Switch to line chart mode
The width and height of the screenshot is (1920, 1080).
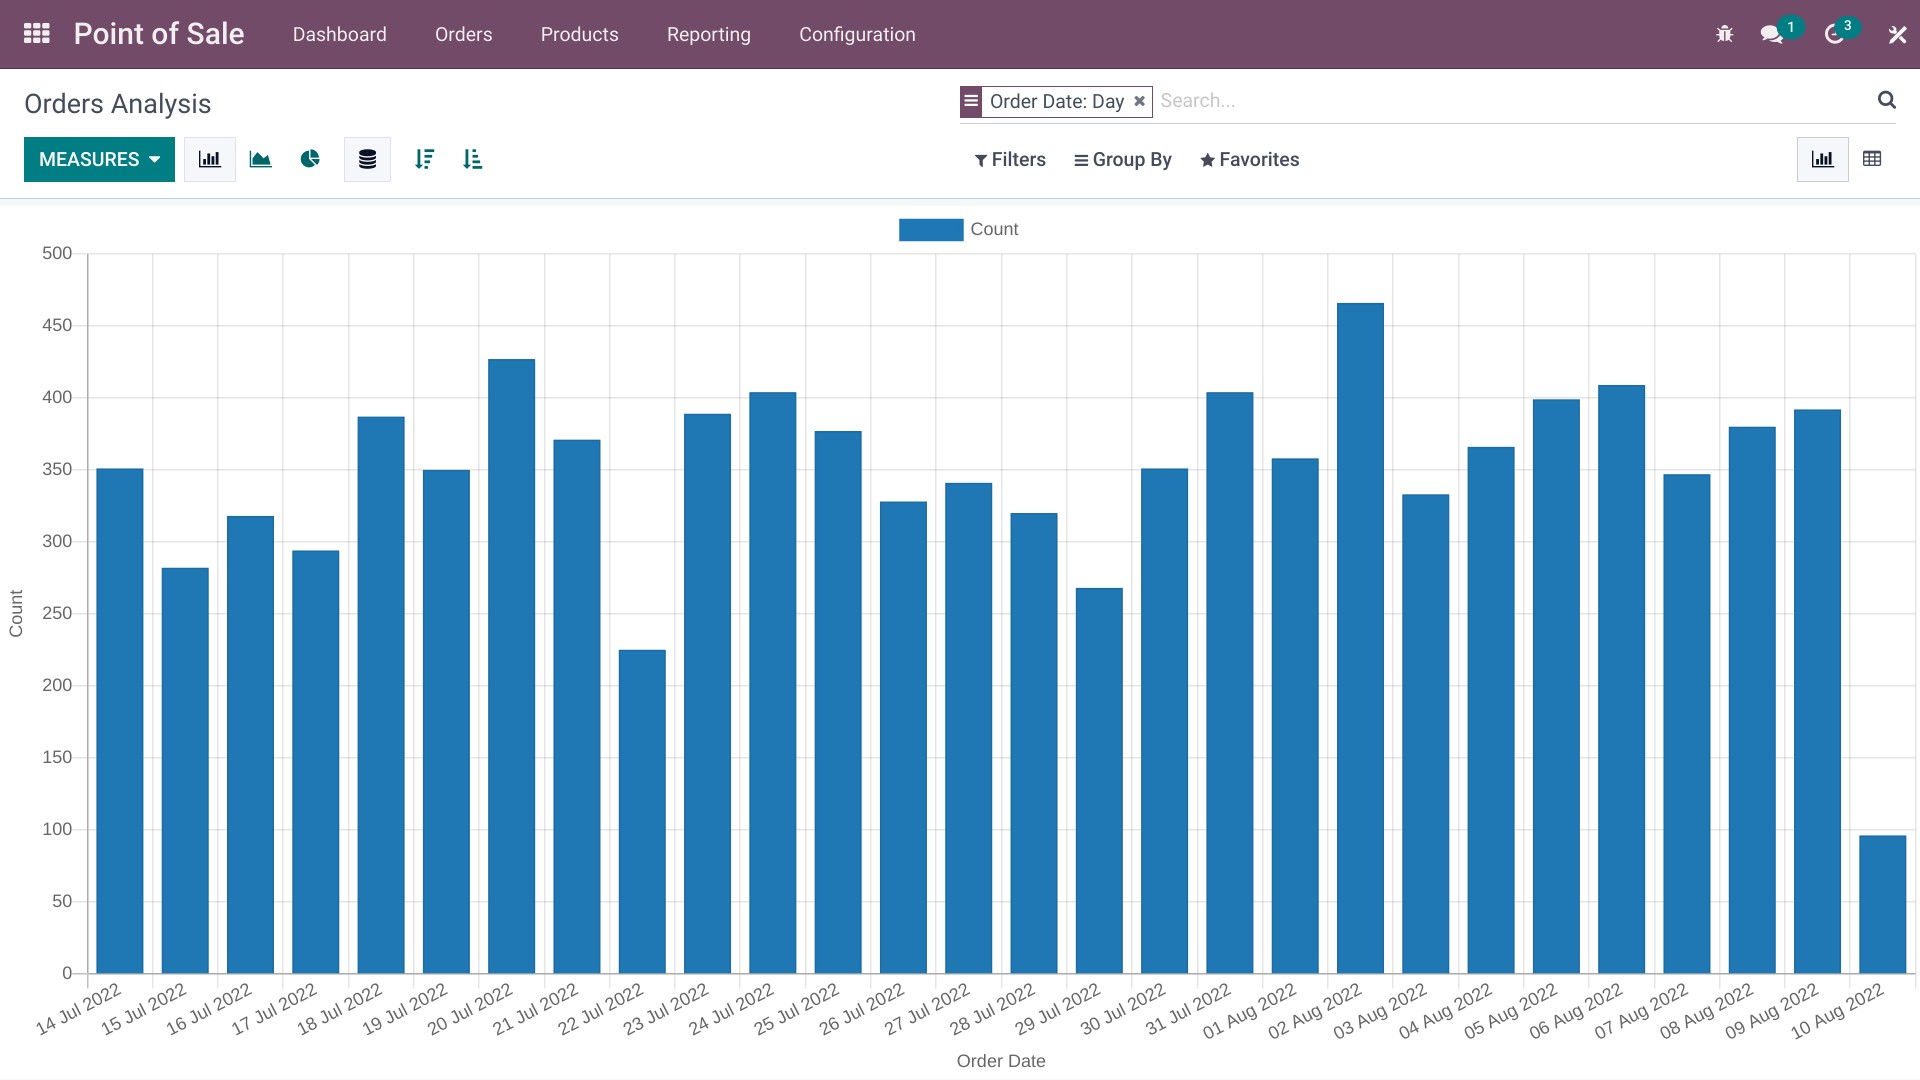(260, 160)
